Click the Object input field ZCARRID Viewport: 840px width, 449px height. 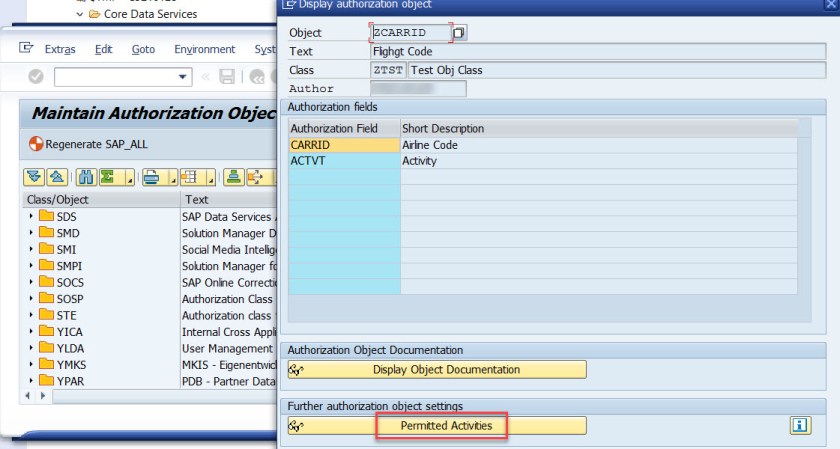point(411,33)
